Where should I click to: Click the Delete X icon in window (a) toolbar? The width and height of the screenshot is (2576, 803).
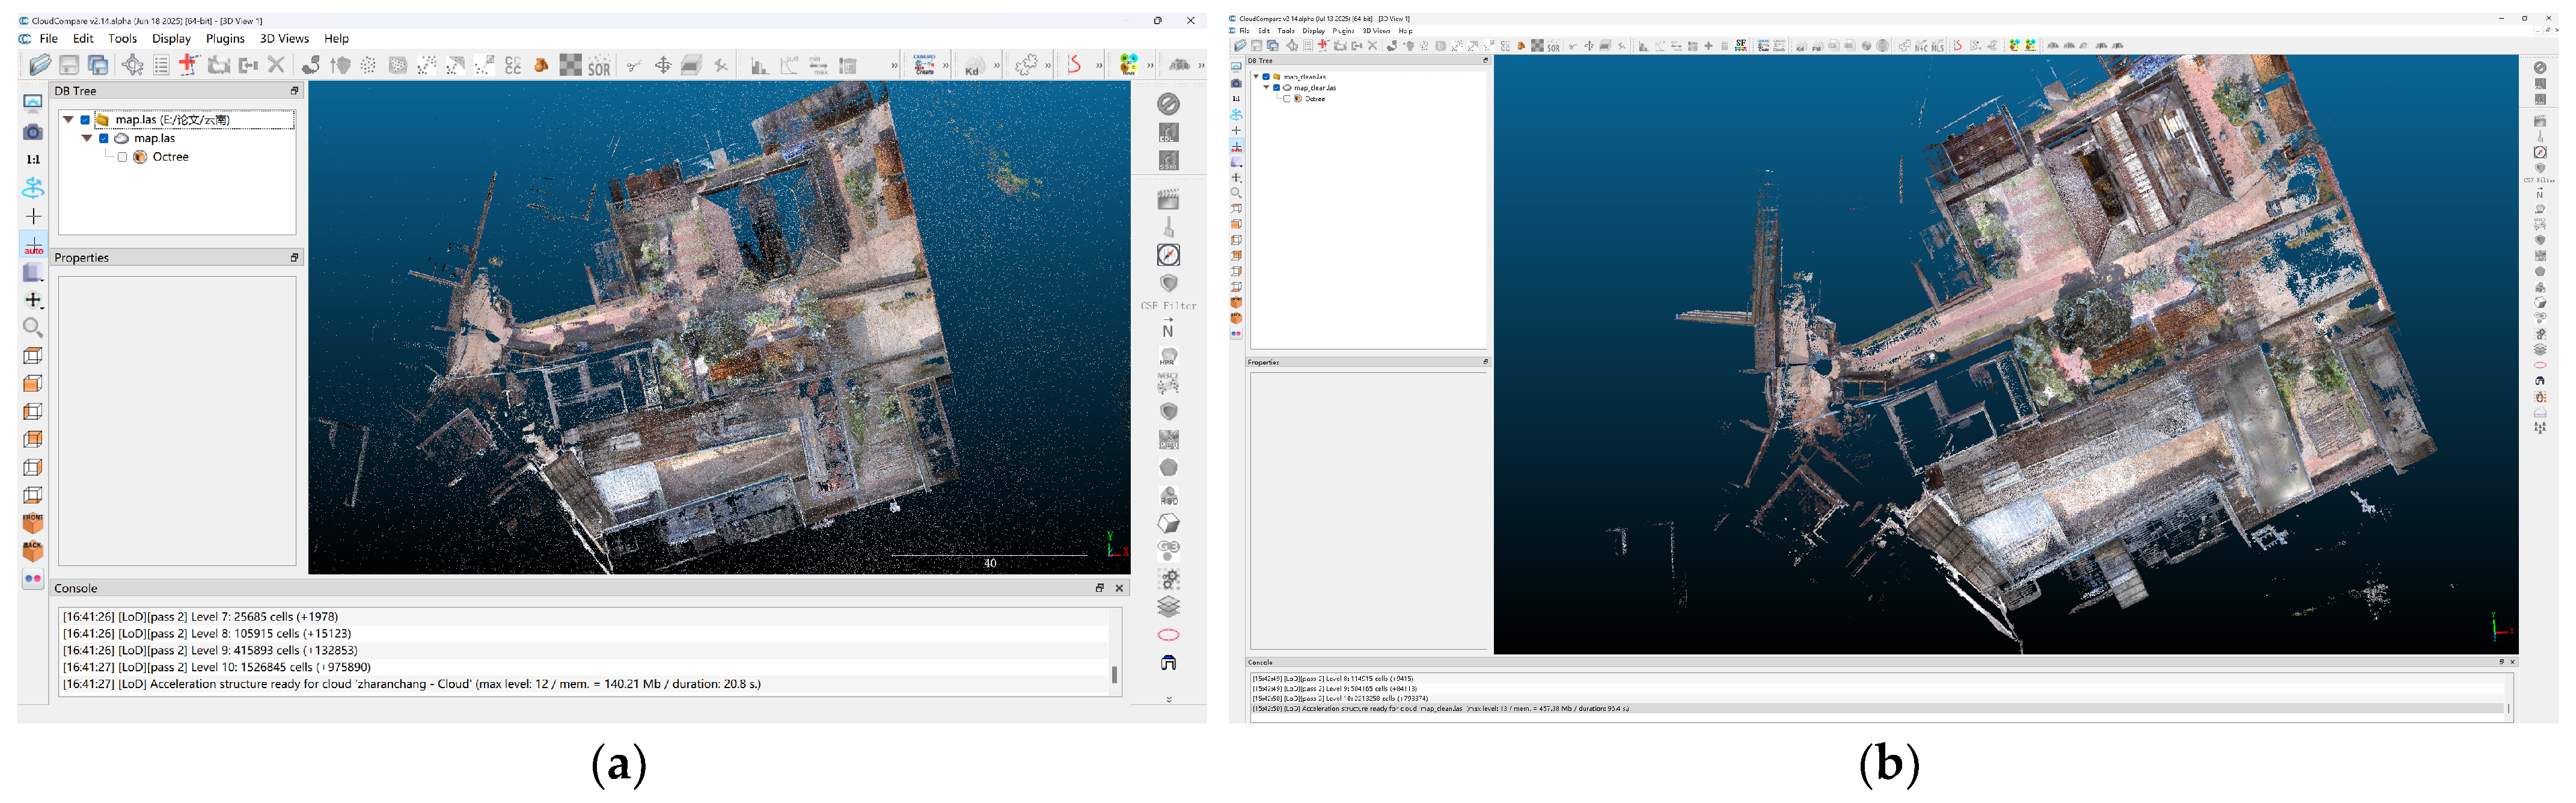[277, 65]
